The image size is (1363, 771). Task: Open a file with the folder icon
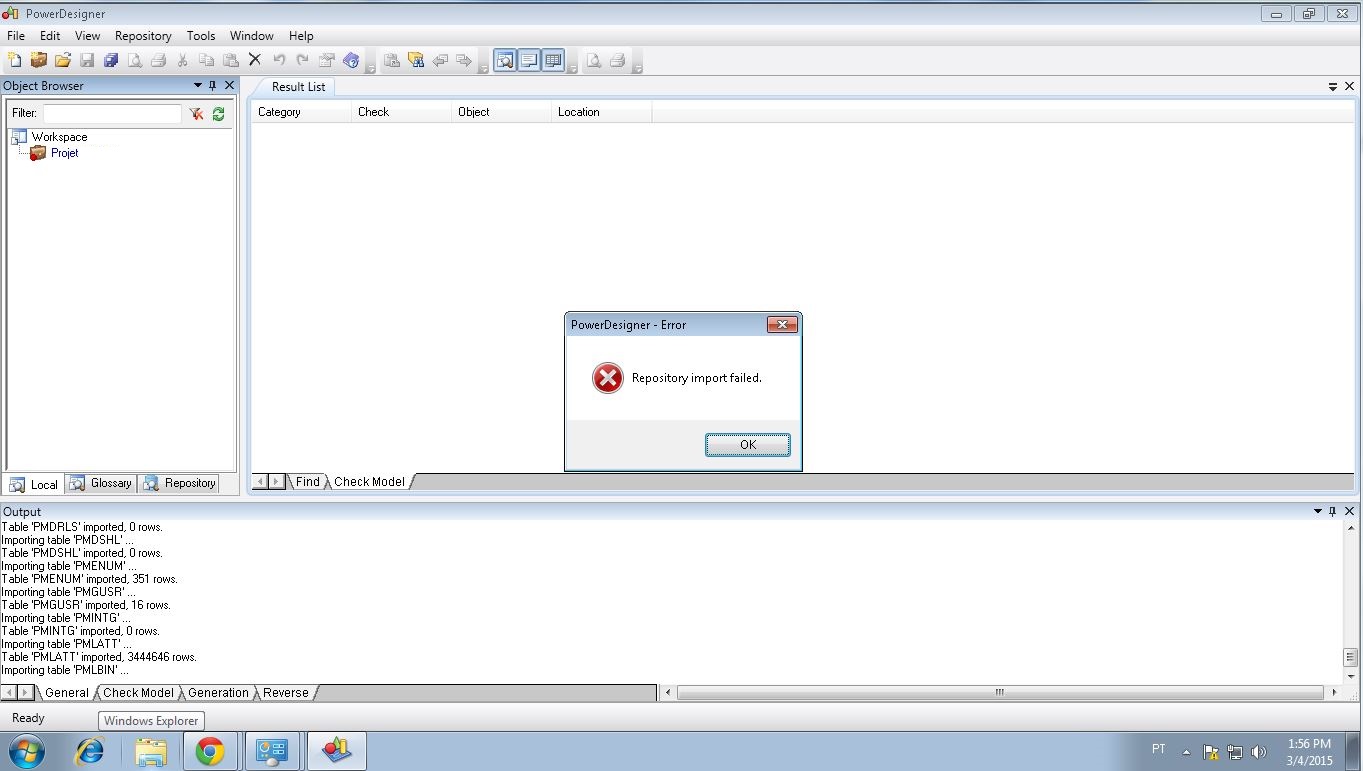coord(63,60)
